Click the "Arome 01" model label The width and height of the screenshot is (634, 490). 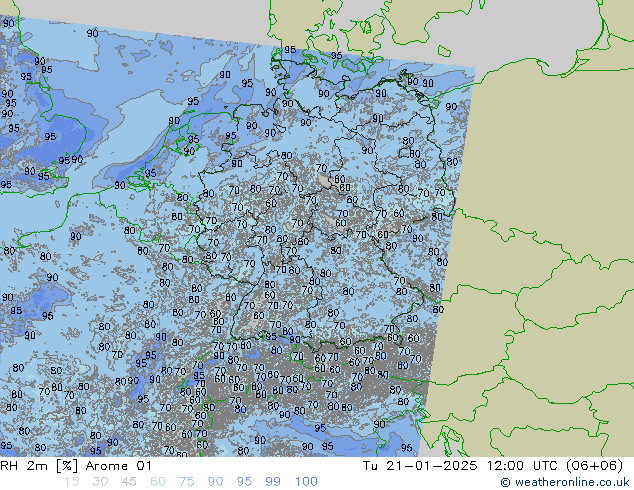pyautogui.click(x=118, y=466)
